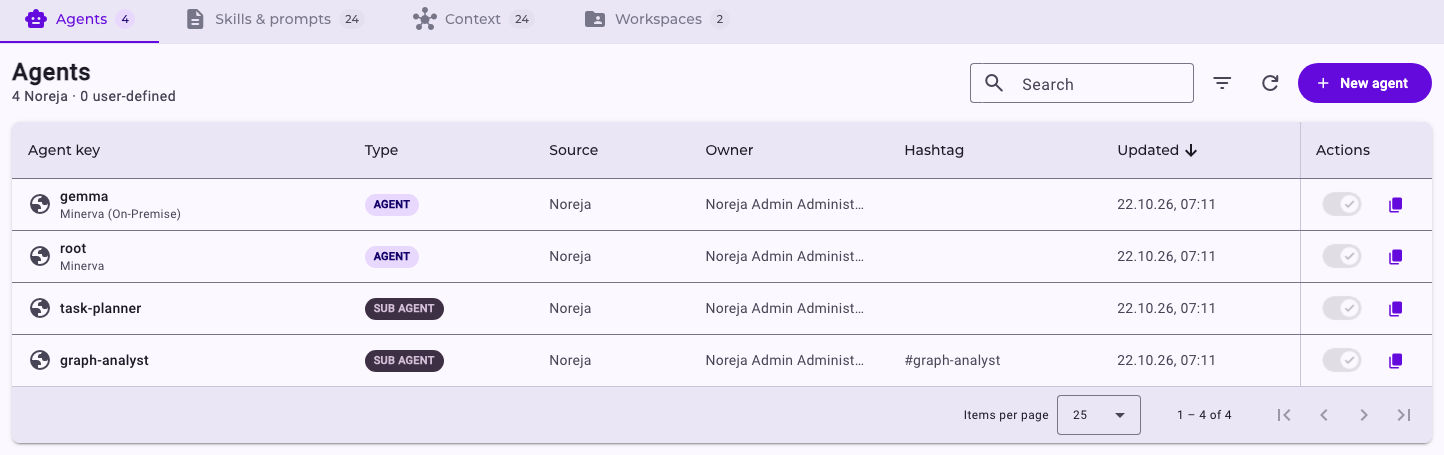This screenshot has height=455, width=1444.
Task: Click globe icon of task-planner
Action: (40, 308)
